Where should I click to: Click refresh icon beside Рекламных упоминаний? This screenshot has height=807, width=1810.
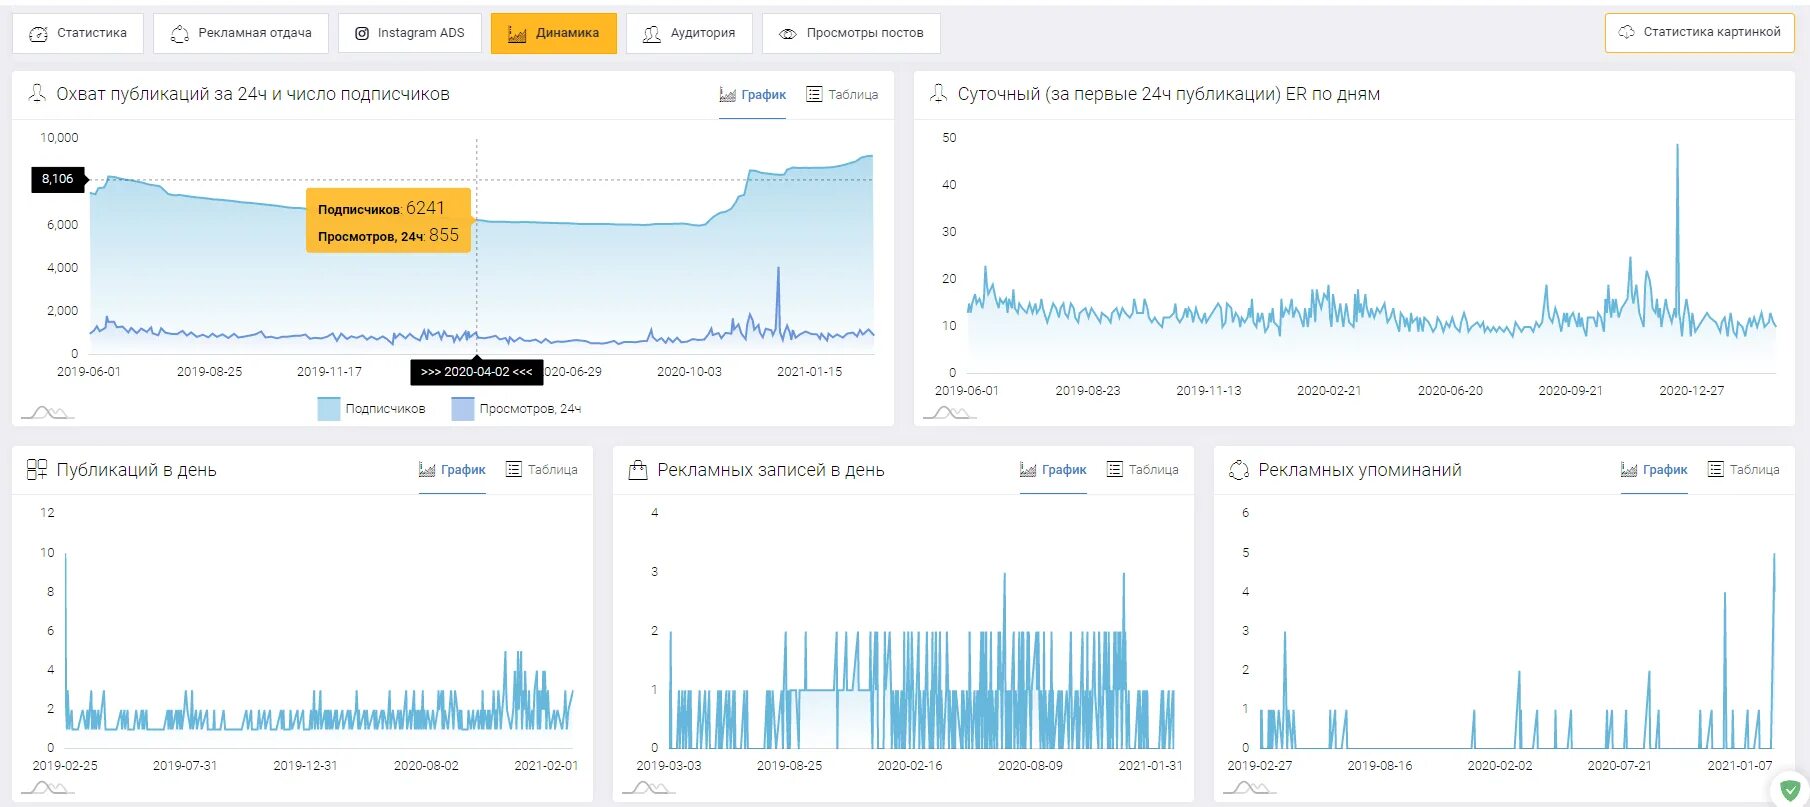(x=1239, y=470)
